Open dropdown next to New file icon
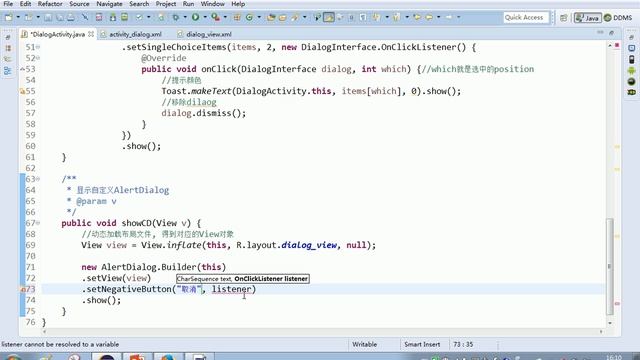 click(x=18, y=17)
